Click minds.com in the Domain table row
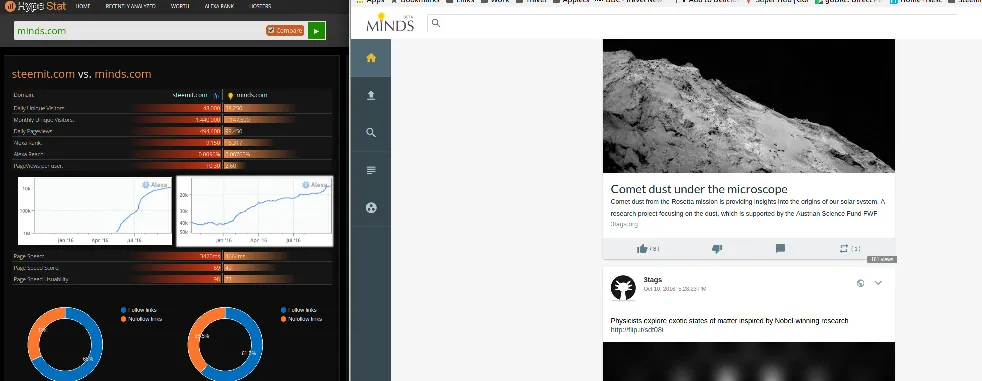This screenshot has width=982, height=381. [x=252, y=95]
